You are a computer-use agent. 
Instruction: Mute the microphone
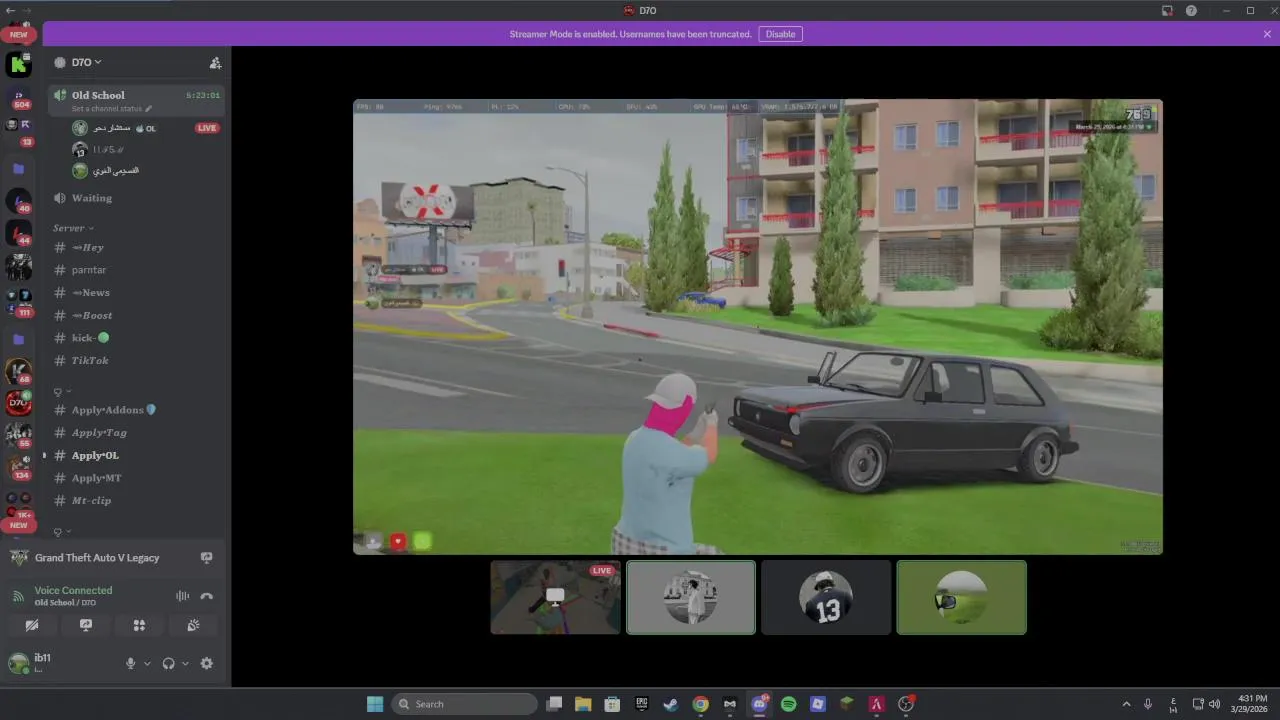[130, 663]
